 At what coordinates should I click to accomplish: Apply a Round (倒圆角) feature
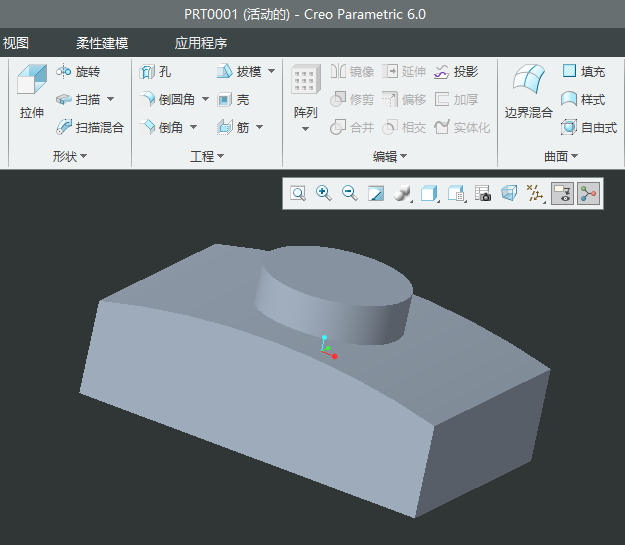(167, 99)
